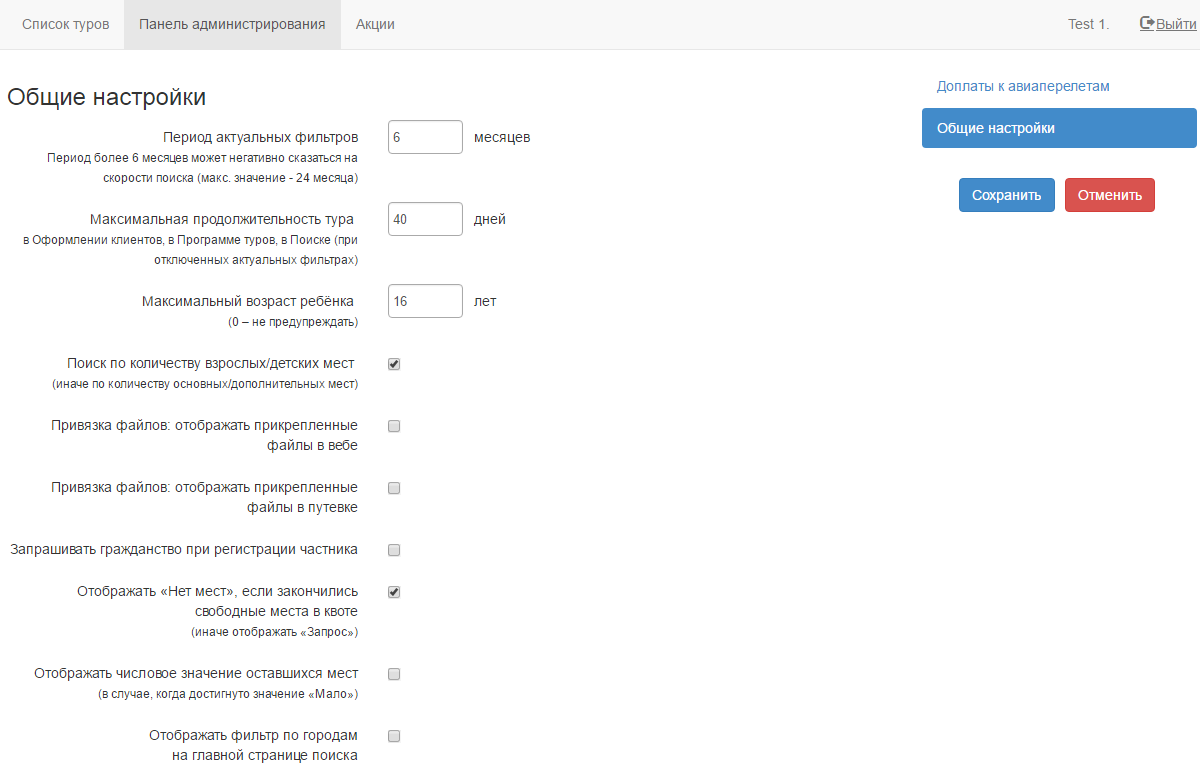Click the logout icon next to Выйти
Screen dimensions: 1200x778
[1147, 23]
